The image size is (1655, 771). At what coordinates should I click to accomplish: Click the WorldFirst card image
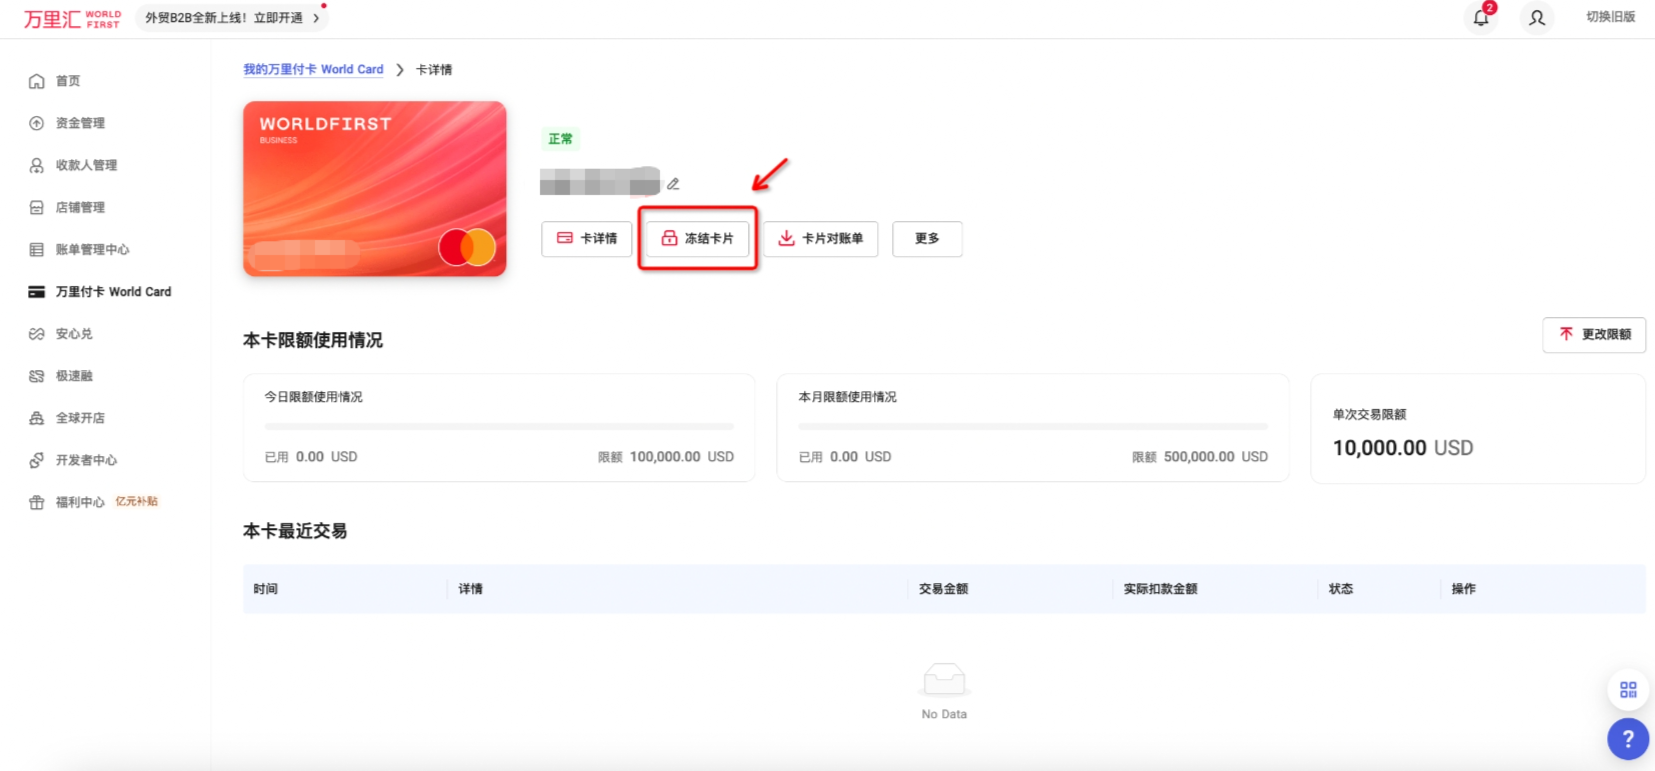(x=374, y=188)
